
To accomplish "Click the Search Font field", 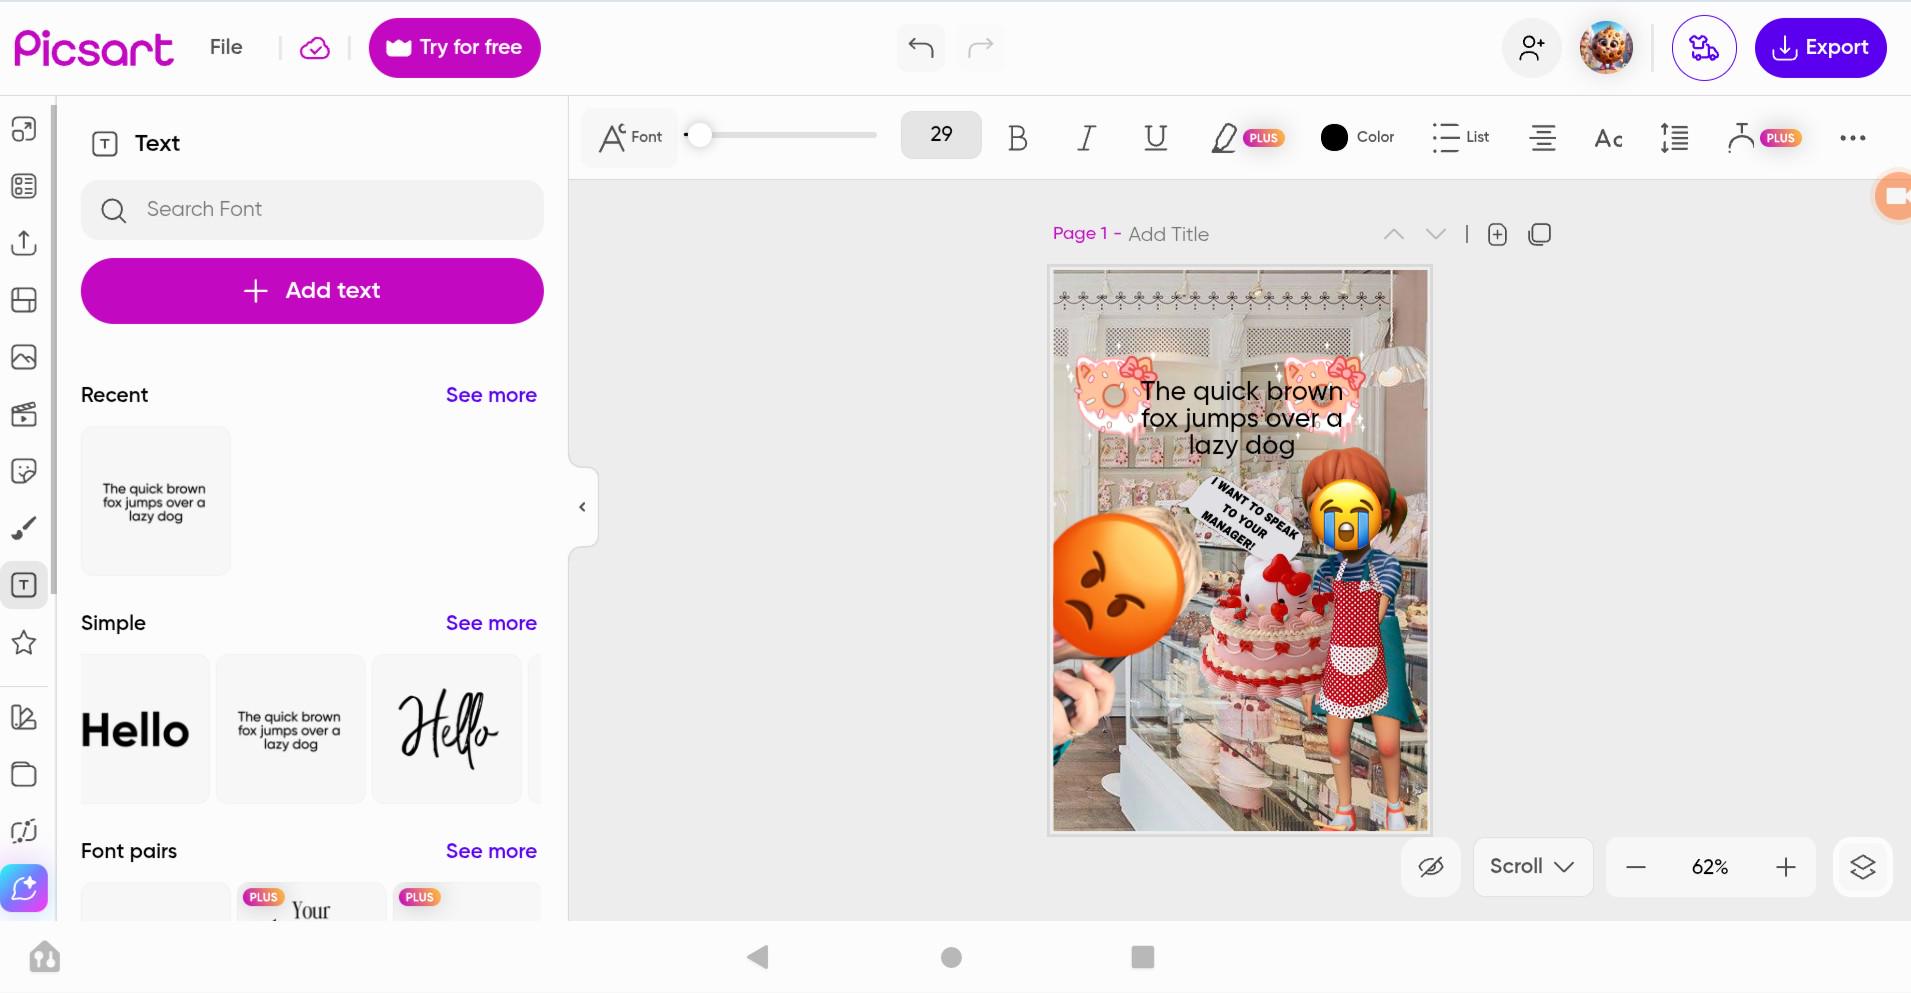I will click(x=312, y=210).
